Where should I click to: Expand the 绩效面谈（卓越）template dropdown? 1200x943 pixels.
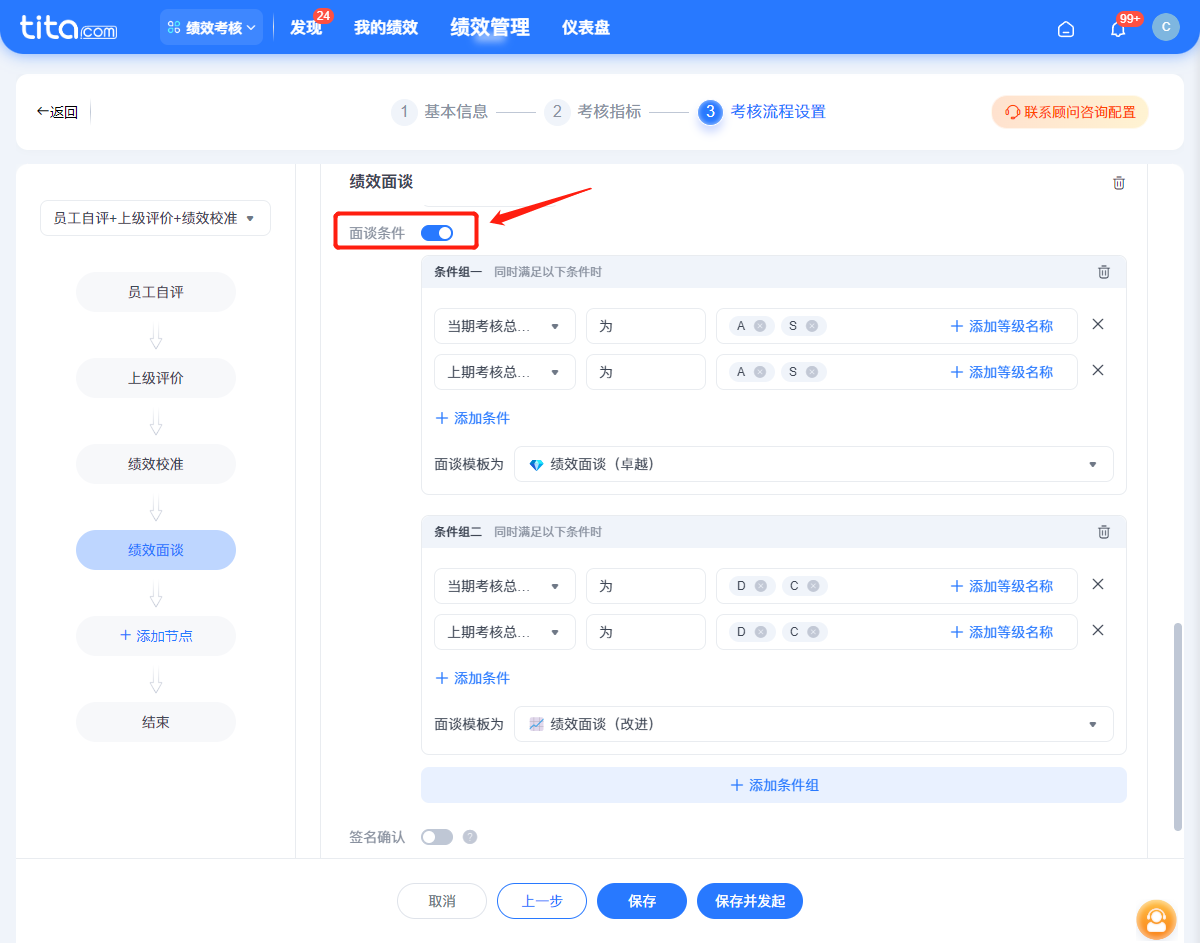pos(1092,463)
